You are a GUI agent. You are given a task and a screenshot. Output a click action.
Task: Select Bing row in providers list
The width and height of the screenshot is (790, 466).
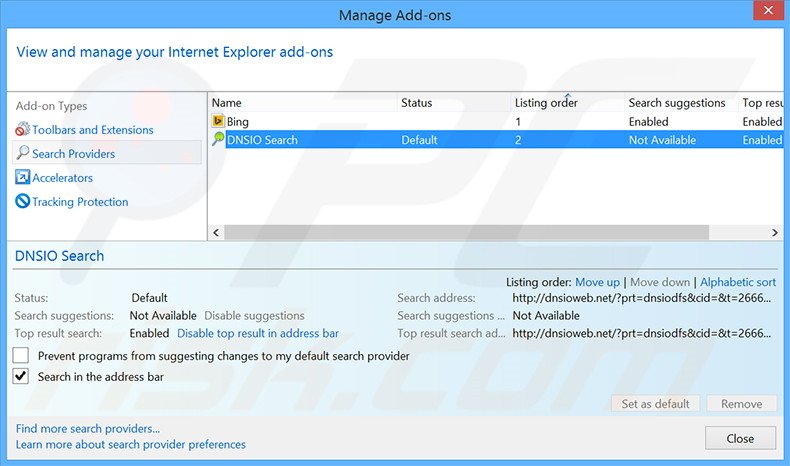coord(300,121)
